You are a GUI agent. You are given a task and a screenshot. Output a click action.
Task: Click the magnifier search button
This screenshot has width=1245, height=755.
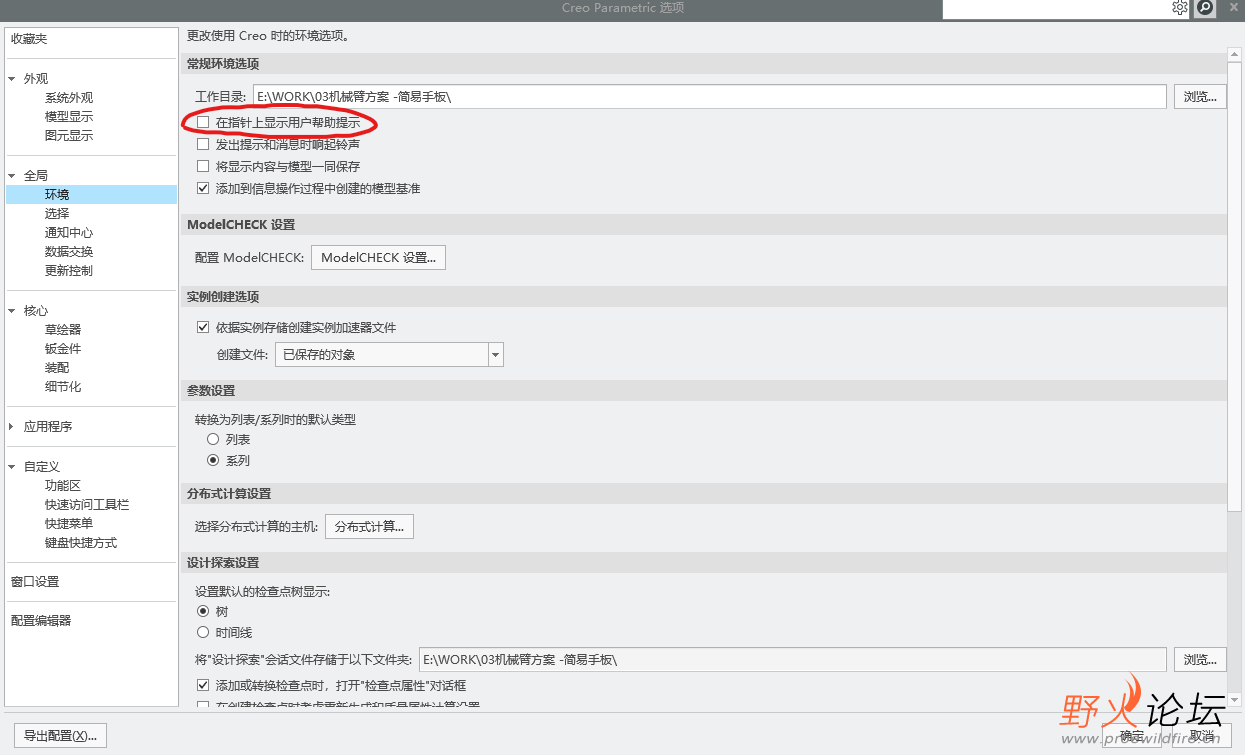click(x=1205, y=8)
